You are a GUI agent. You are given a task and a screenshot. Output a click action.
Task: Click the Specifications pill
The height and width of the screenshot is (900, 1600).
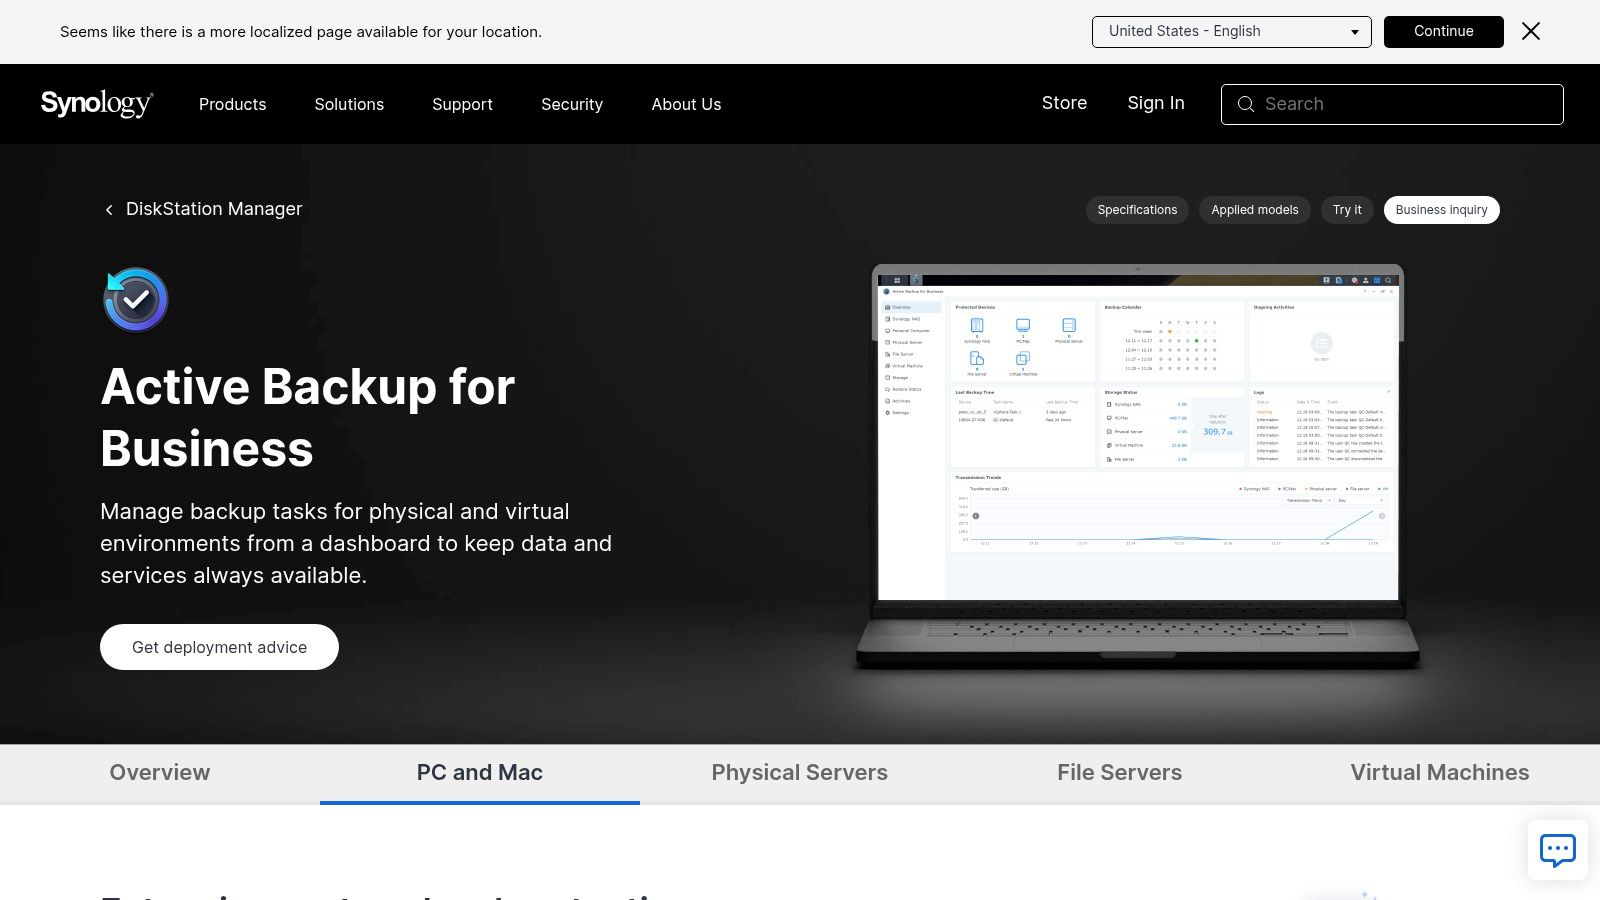coord(1137,210)
